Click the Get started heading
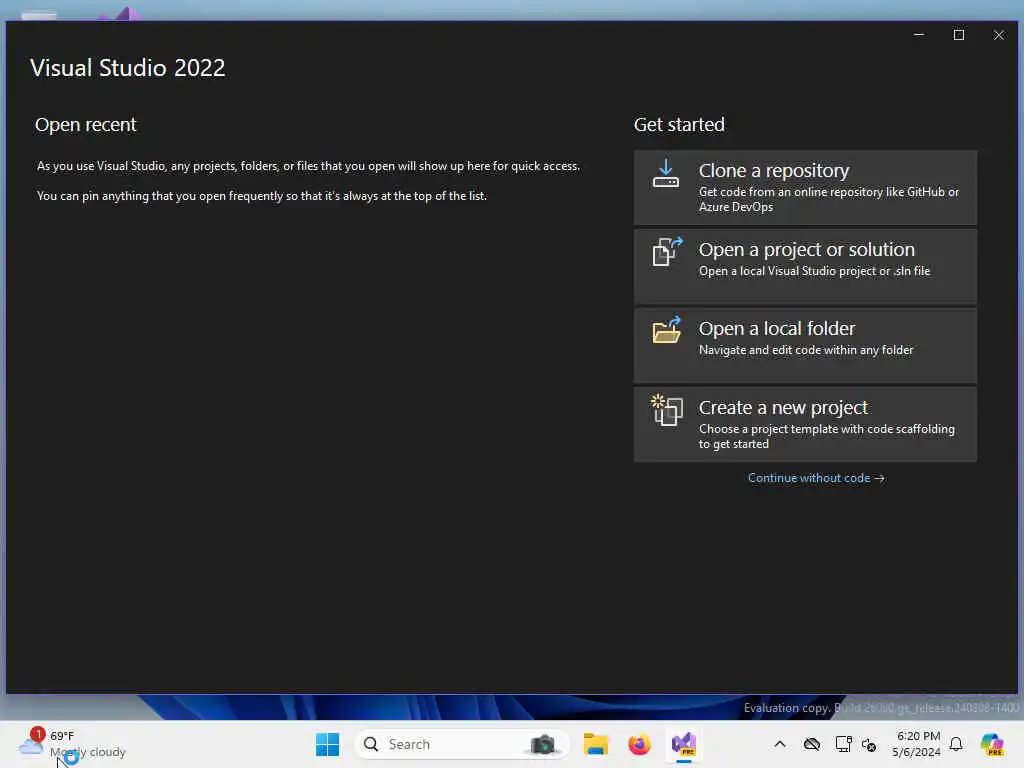This screenshot has height=768, width=1024. coord(679,125)
